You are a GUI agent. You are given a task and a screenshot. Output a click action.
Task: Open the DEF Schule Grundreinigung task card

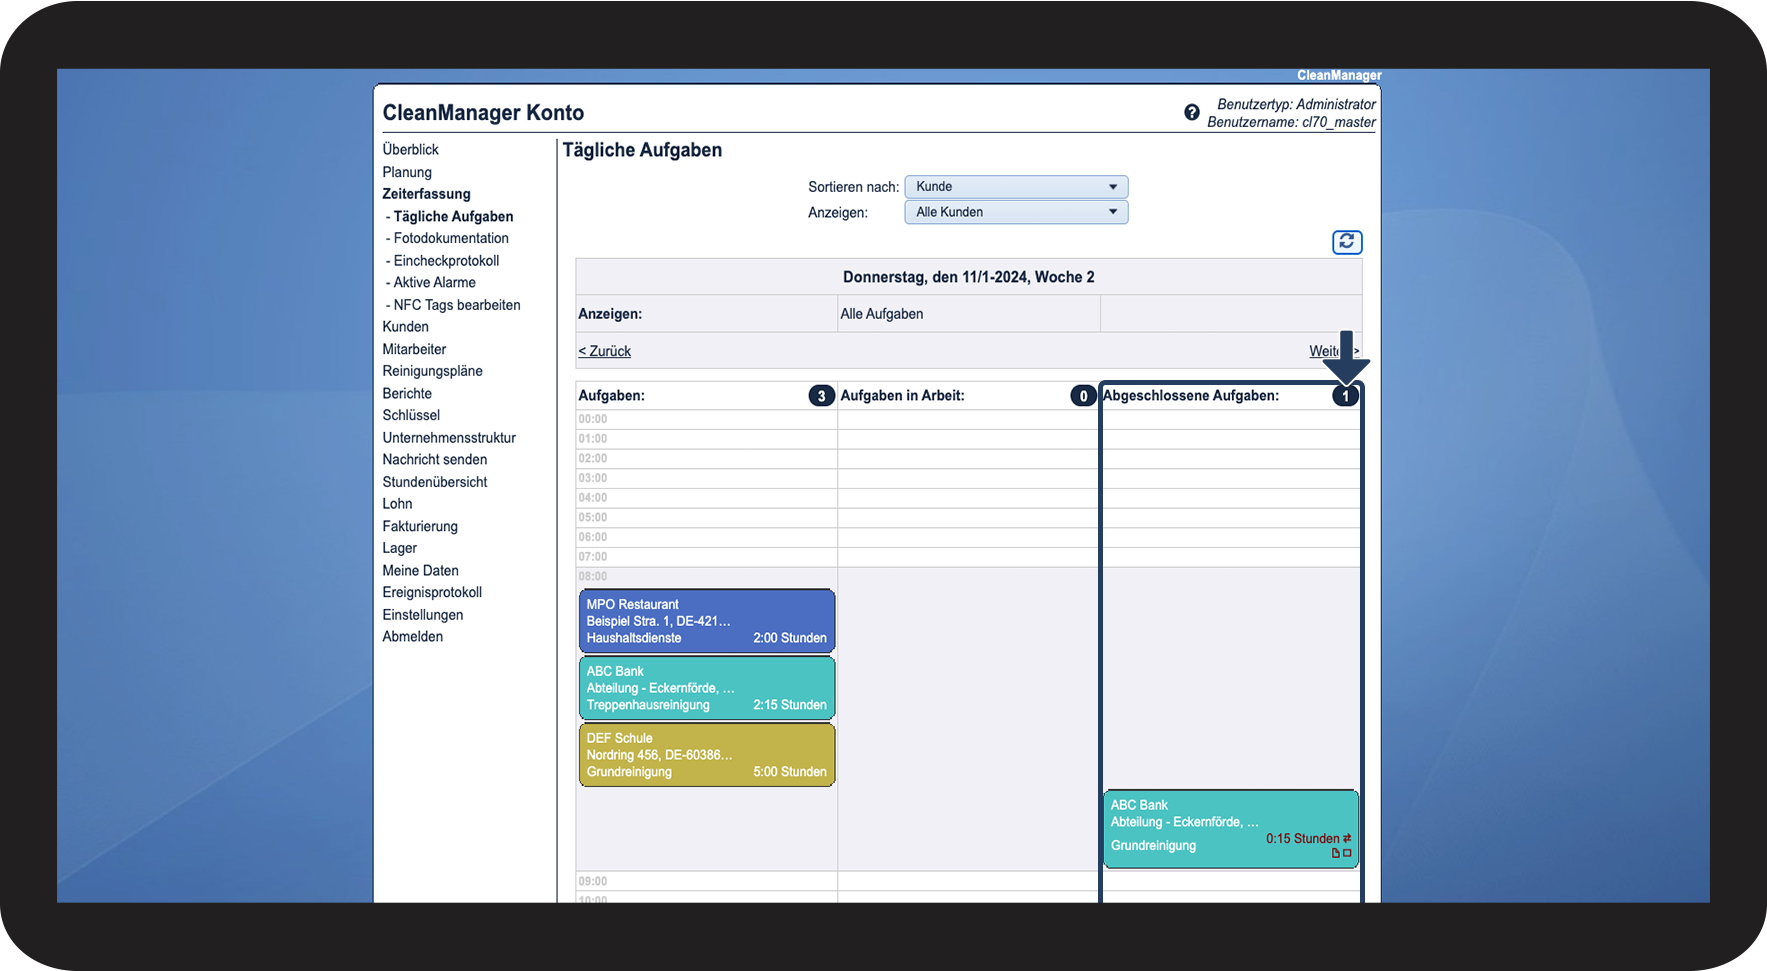pos(706,755)
